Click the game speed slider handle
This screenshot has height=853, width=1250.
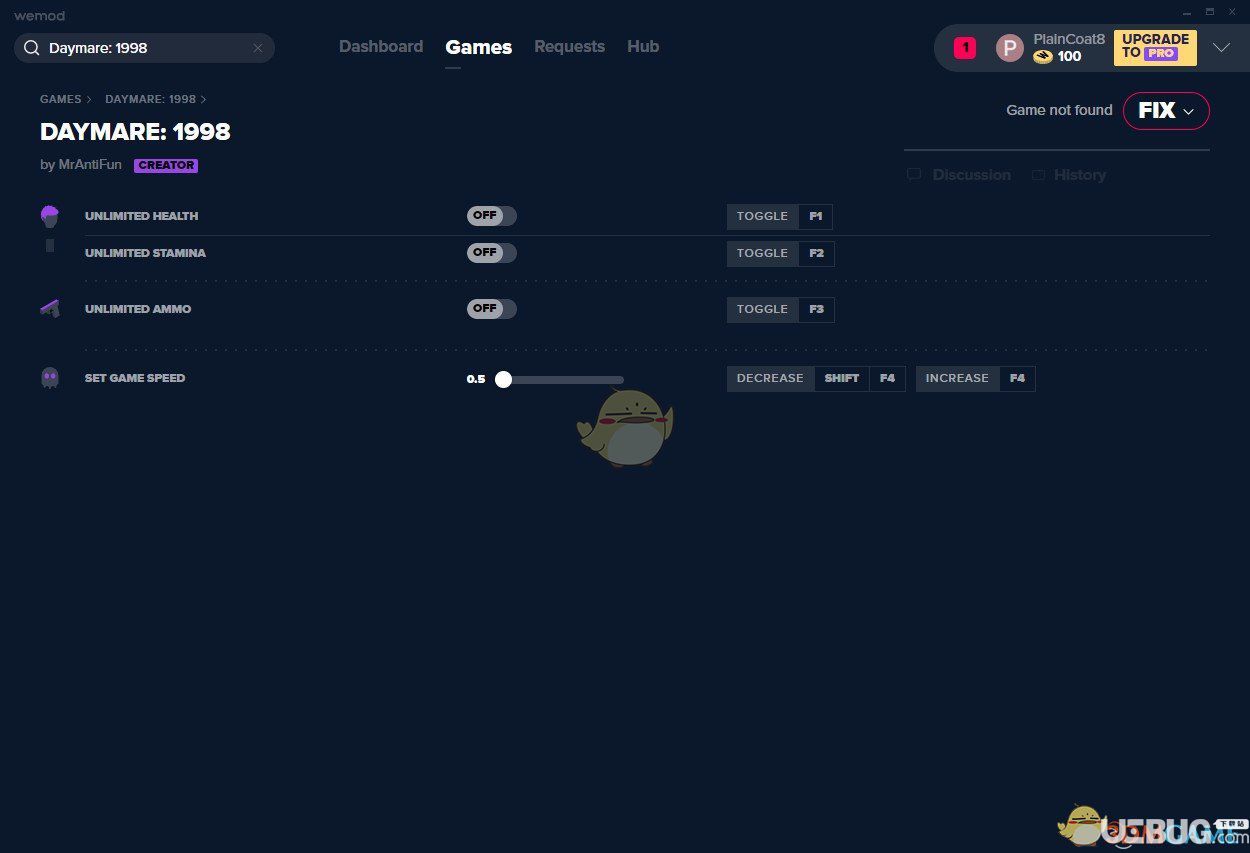point(503,379)
